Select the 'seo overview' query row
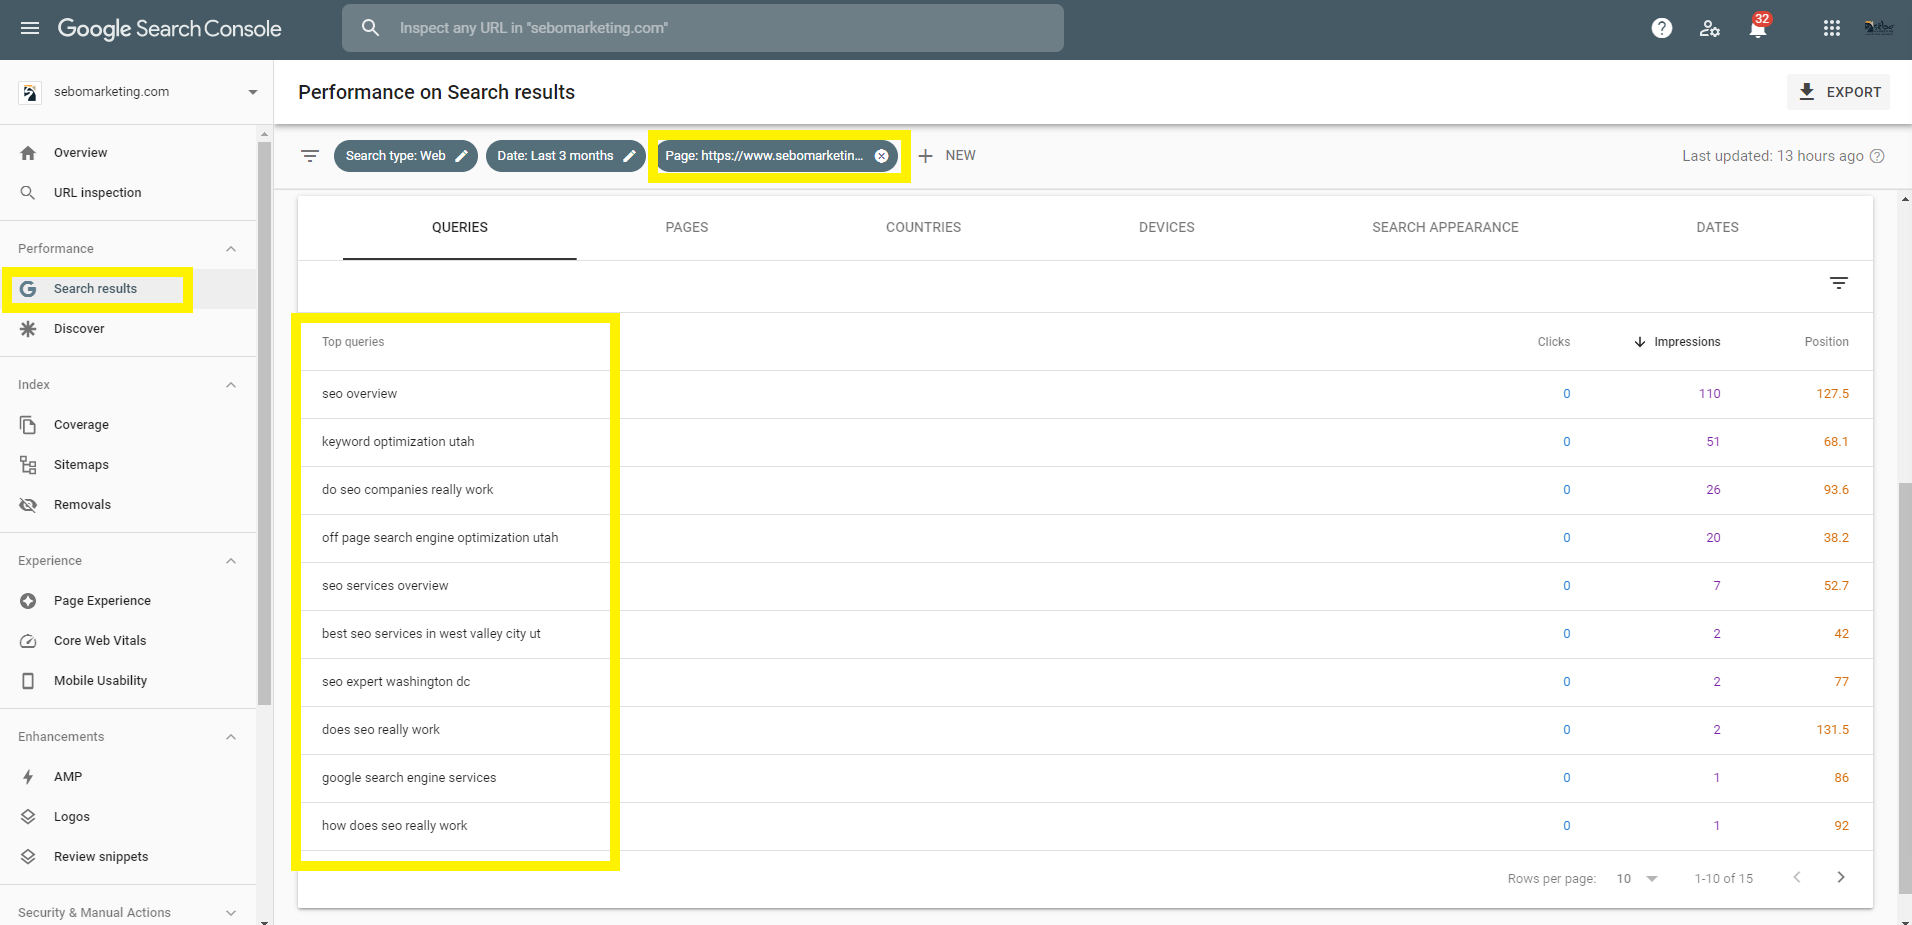The height and width of the screenshot is (925, 1912). (x=1085, y=394)
